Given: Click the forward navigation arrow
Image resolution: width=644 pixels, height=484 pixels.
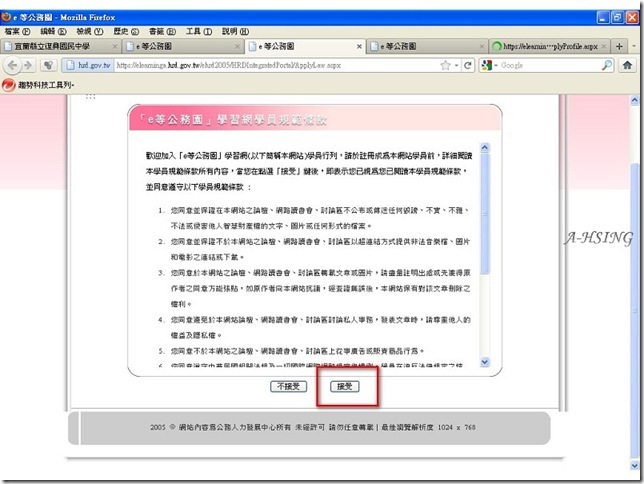Looking at the screenshot, I should tap(28, 65).
